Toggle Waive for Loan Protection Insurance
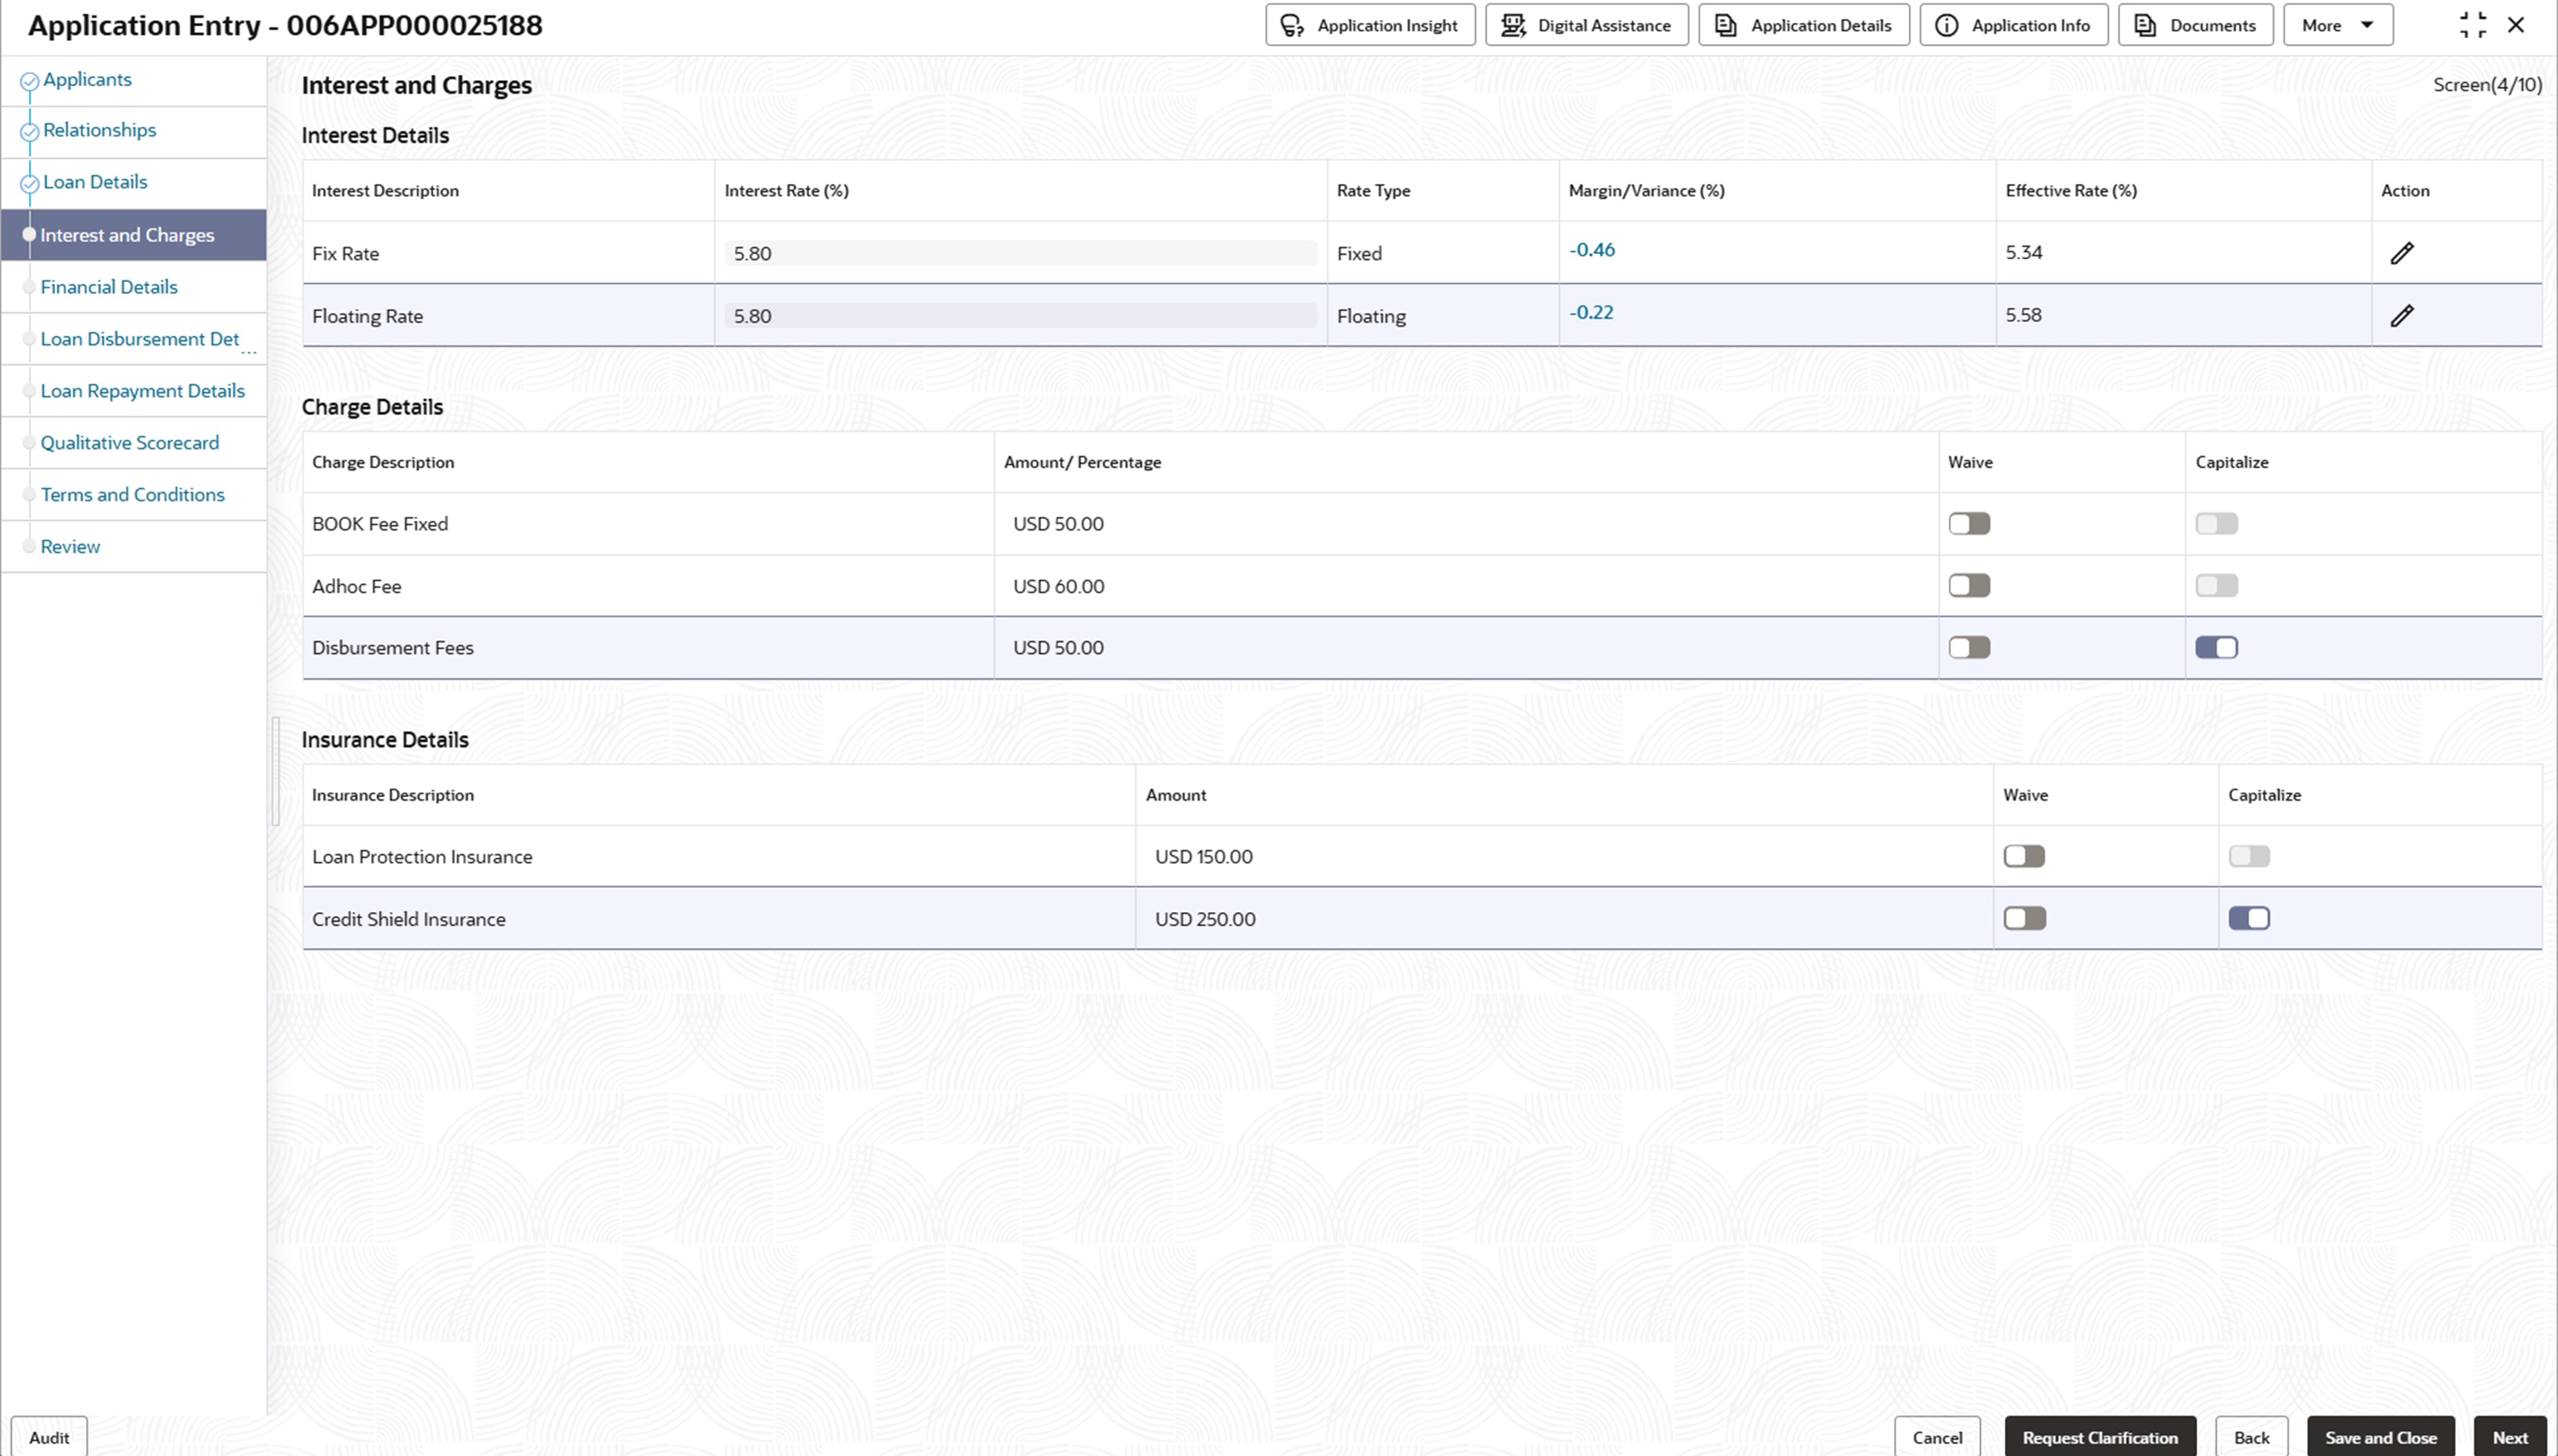Image resolution: width=2558 pixels, height=1456 pixels. (2024, 857)
